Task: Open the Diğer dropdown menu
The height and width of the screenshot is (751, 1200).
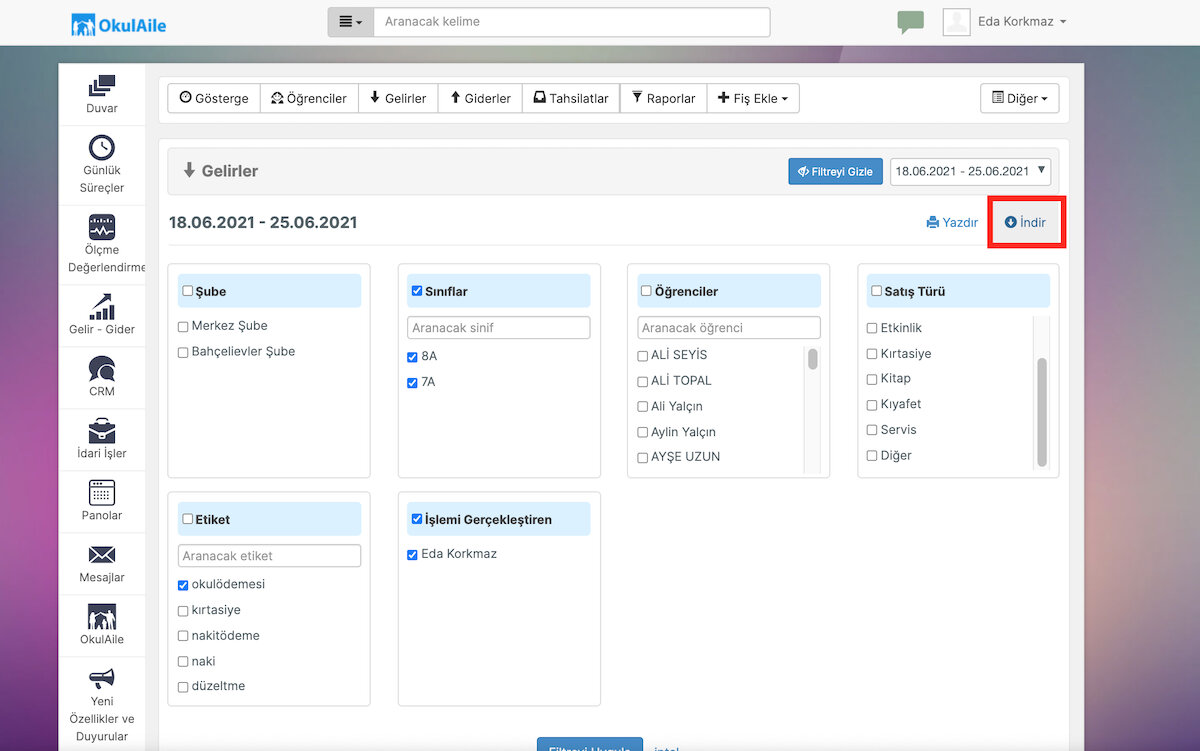Action: click(x=1020, y=98)
